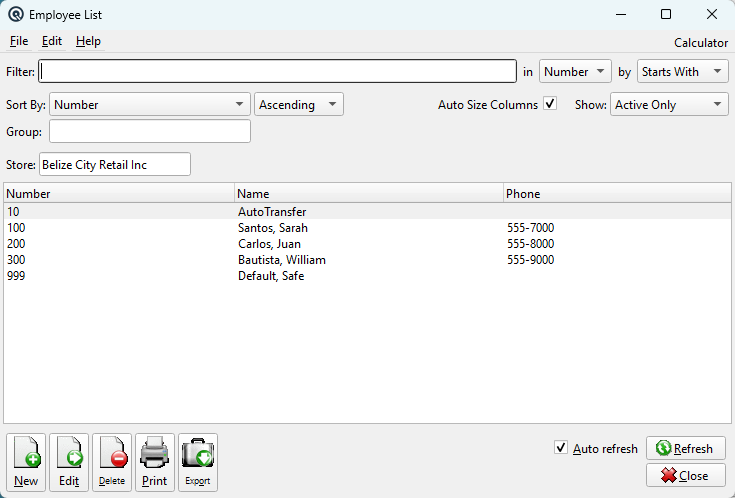Open the Calculator link
Image resolution: width=735 pixels, height=498 pixels.
click(701, 43)
